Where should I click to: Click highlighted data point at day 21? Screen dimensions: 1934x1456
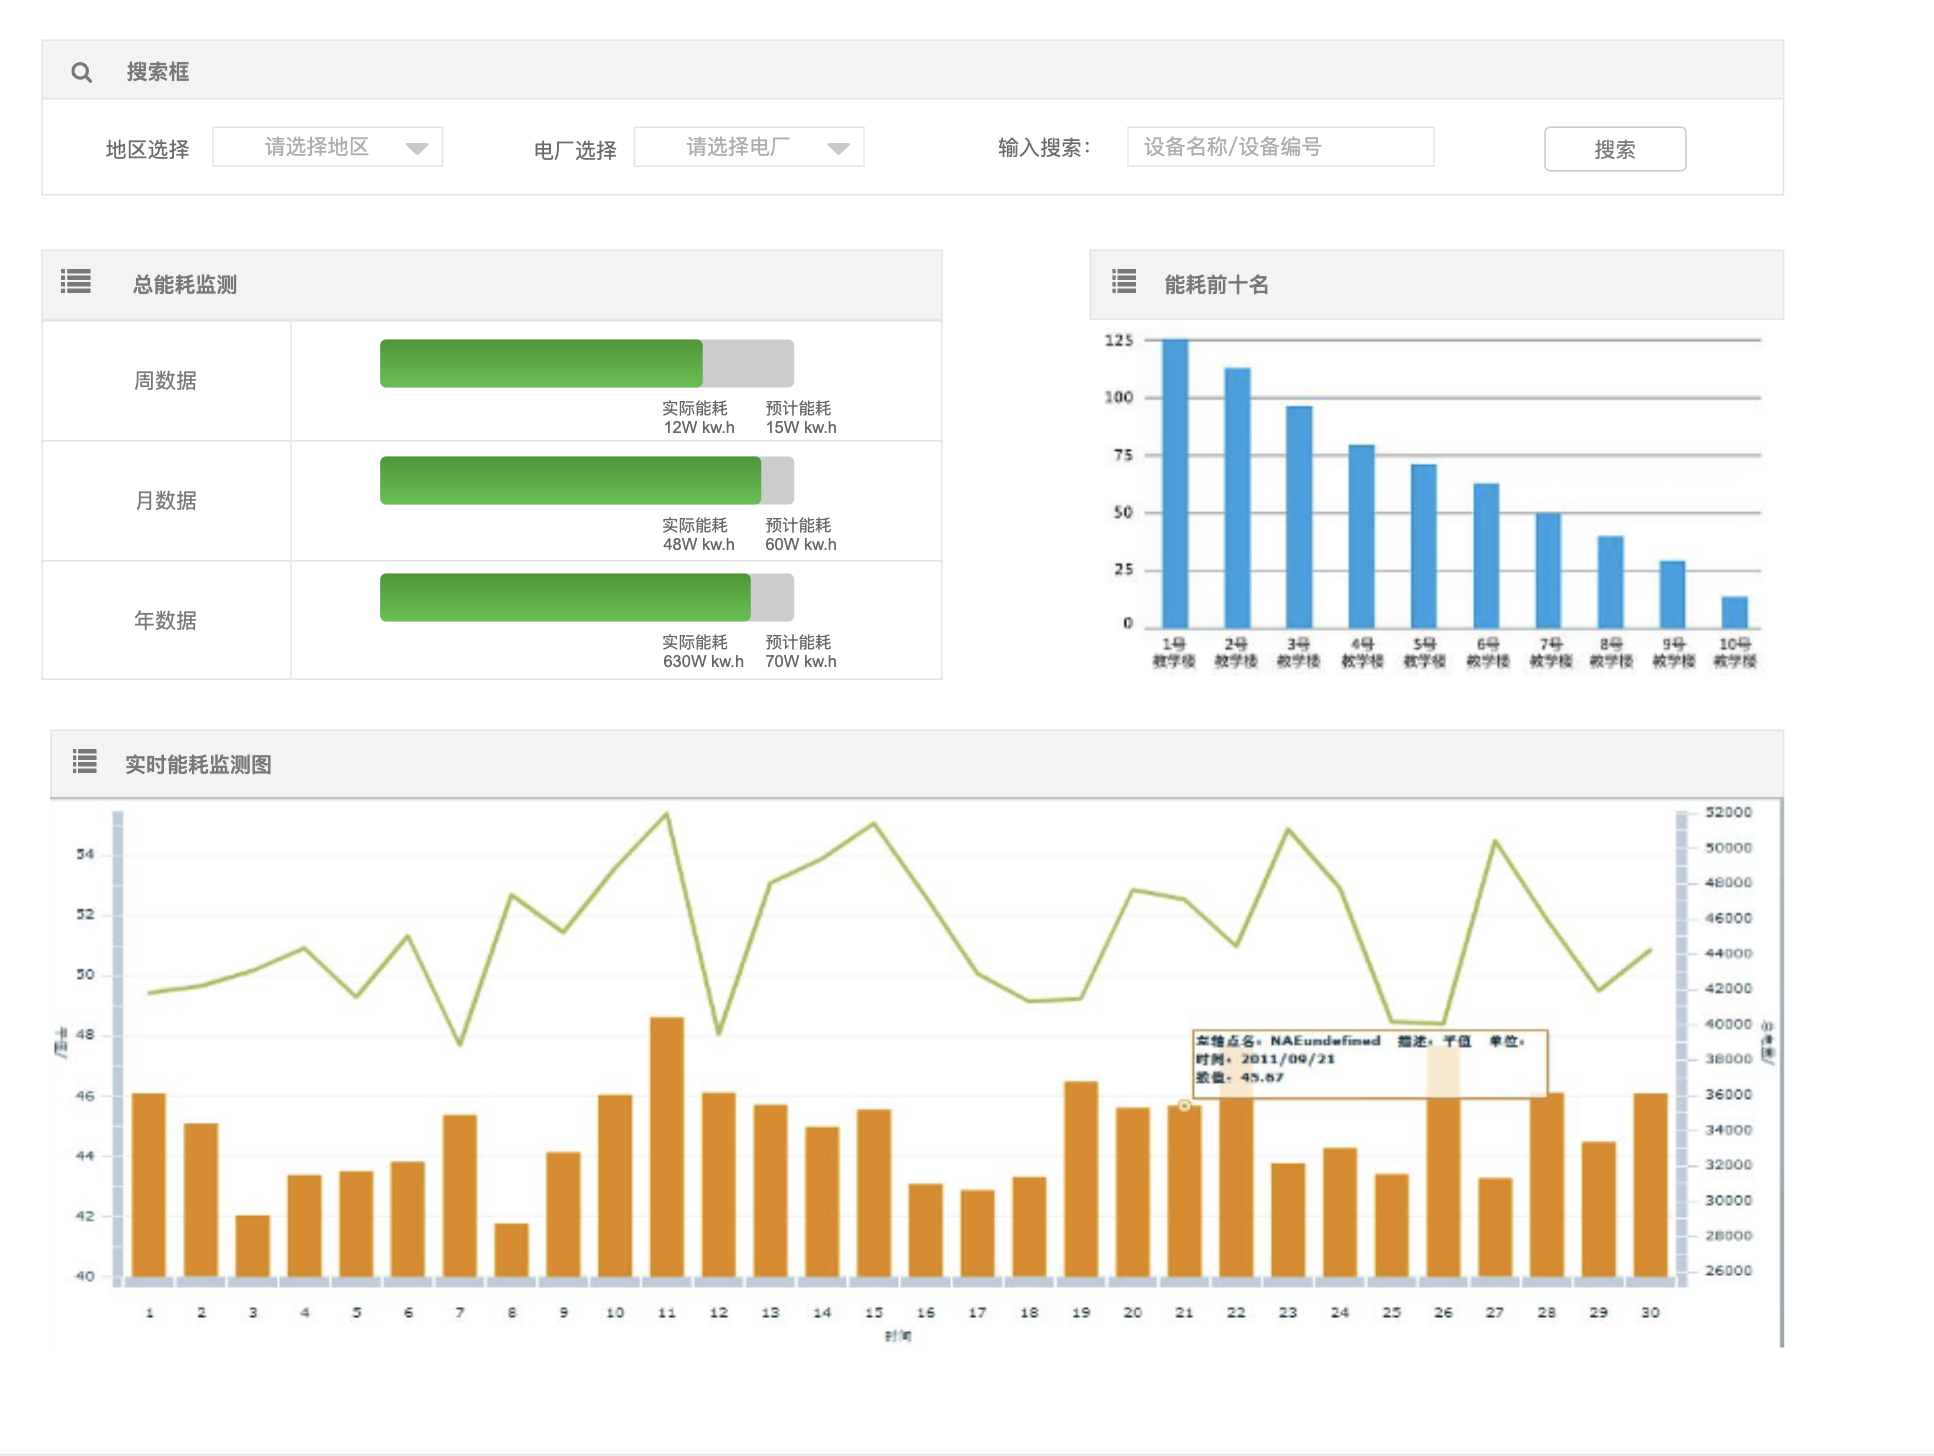(x=1184, y=1106)
